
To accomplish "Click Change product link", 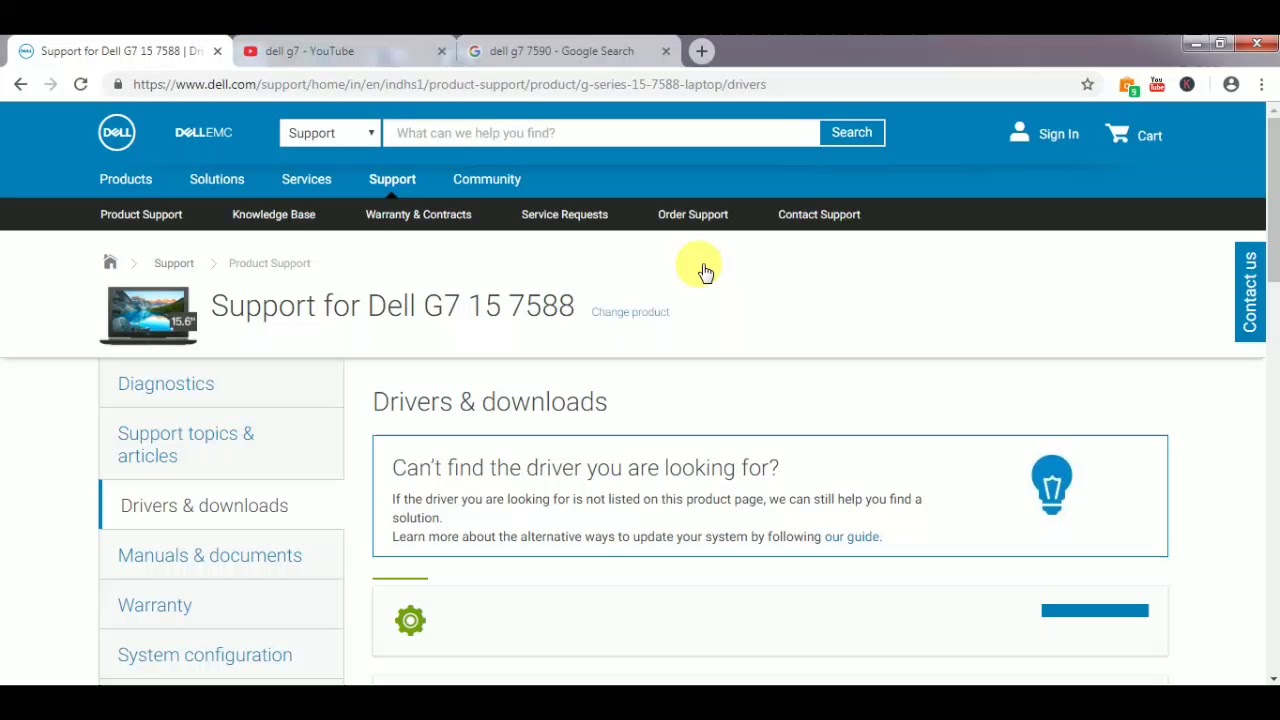I will coord(630,312).
